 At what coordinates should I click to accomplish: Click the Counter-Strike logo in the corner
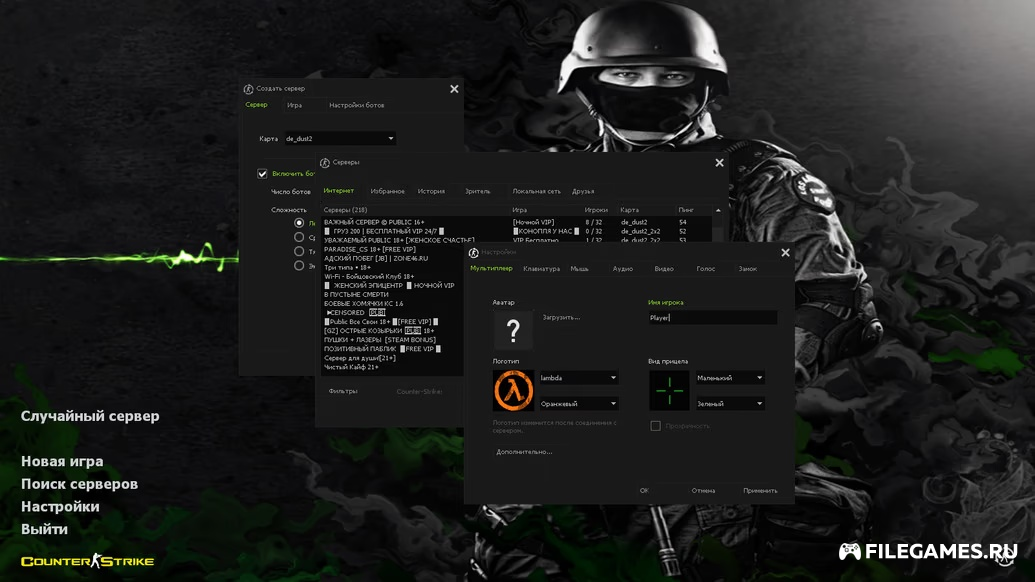pyautogui.click(x=87, y=562)
